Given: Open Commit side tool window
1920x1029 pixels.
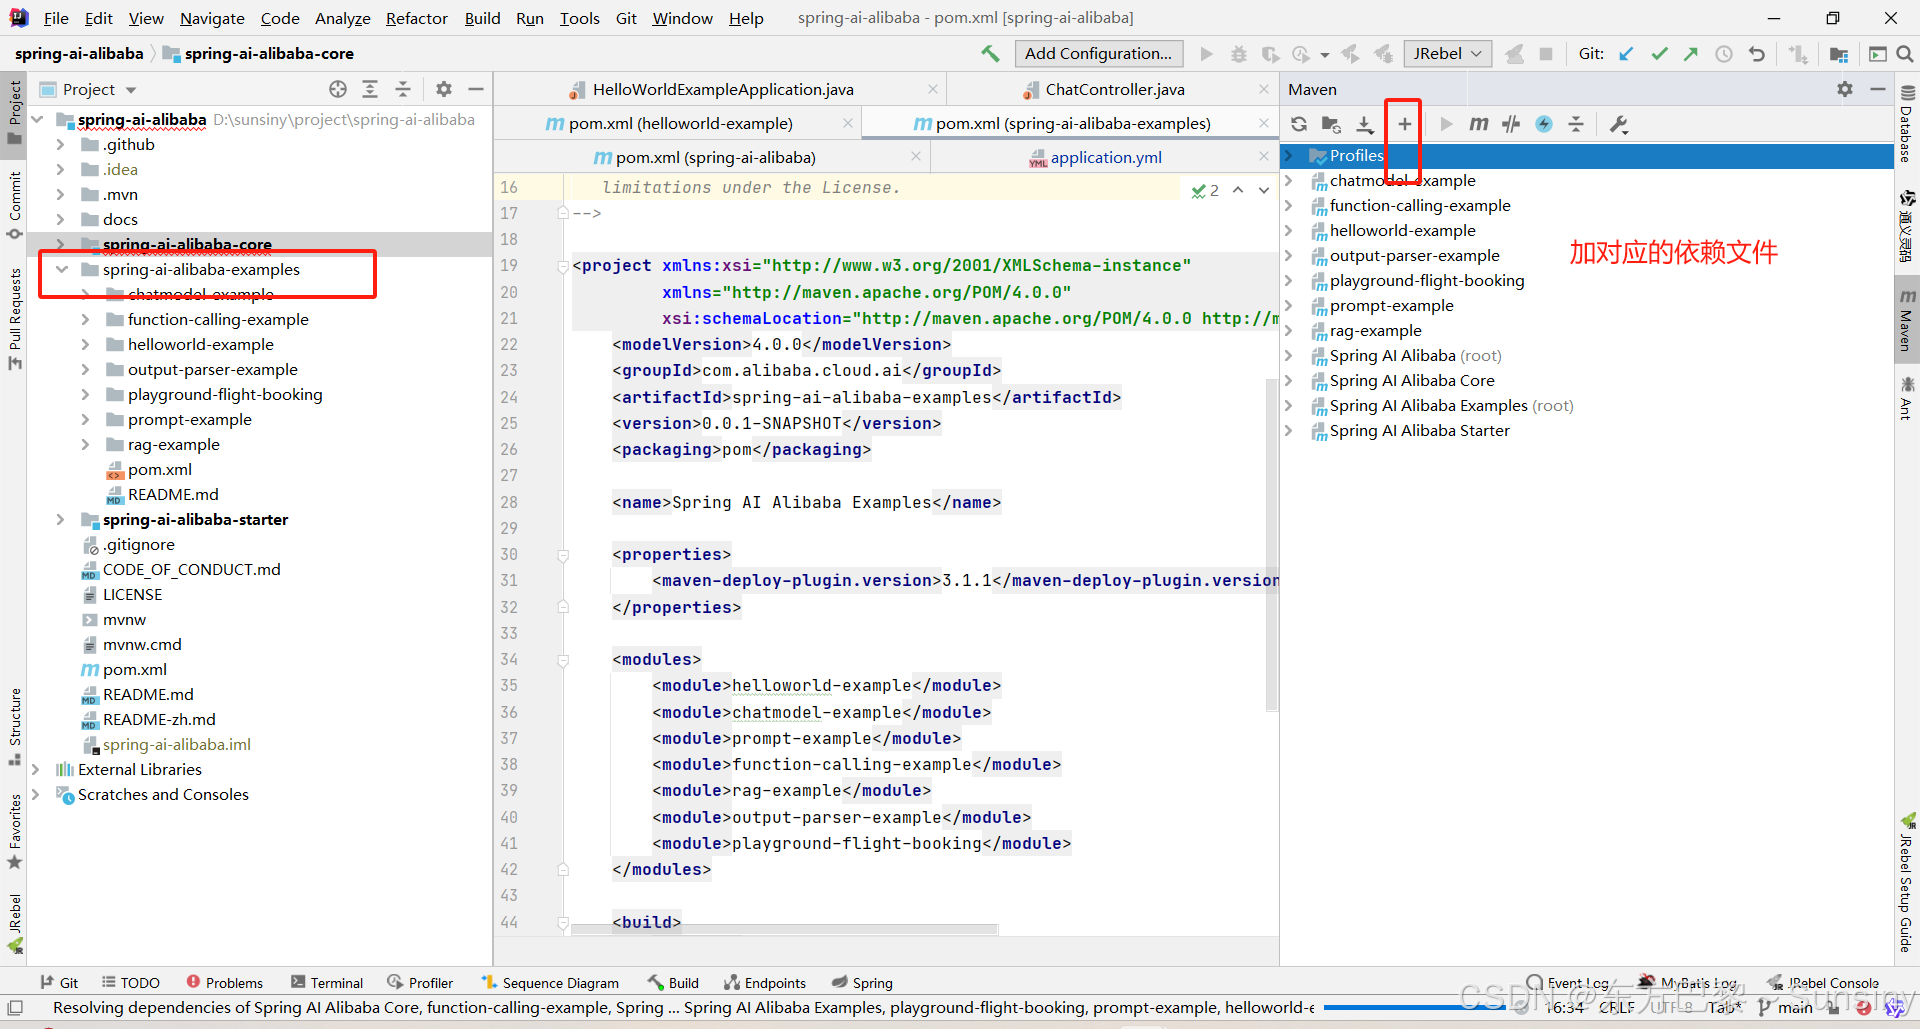Looking at the screenshot, I should coord(15,205).
